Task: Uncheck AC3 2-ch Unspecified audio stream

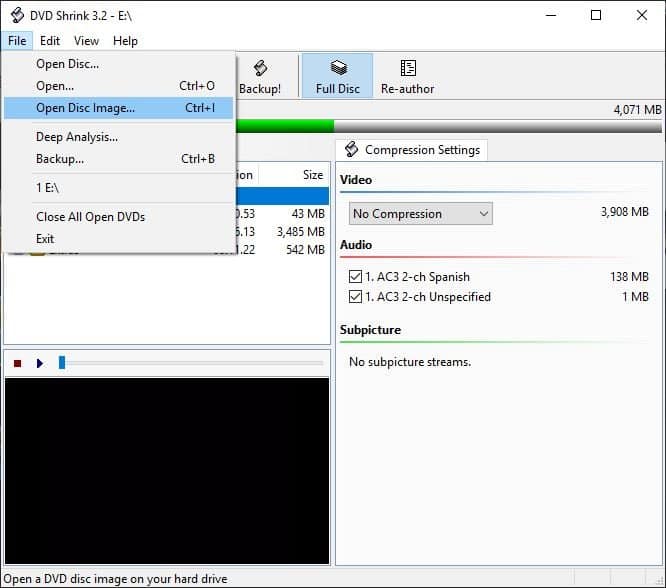Action: [355, 297]
